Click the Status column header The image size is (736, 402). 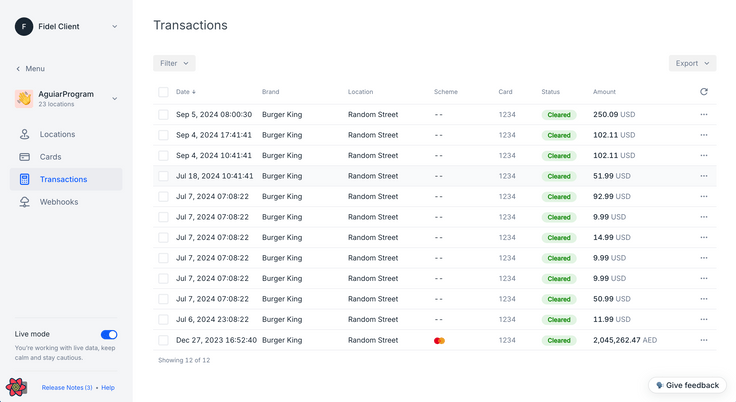click(x=551, y=92)
